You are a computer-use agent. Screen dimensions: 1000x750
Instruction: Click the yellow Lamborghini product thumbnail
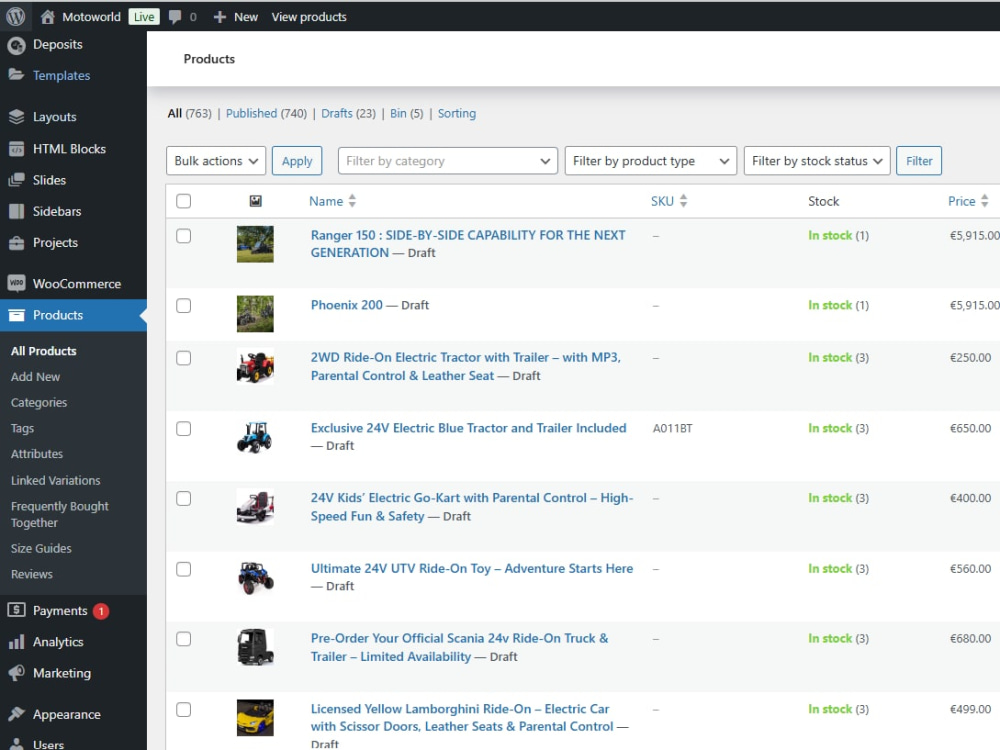[255, 717]
